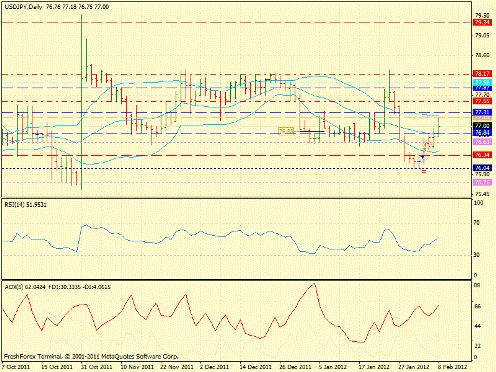
Task: Click the 79.50 price axis value
Action: pos(482,15)
